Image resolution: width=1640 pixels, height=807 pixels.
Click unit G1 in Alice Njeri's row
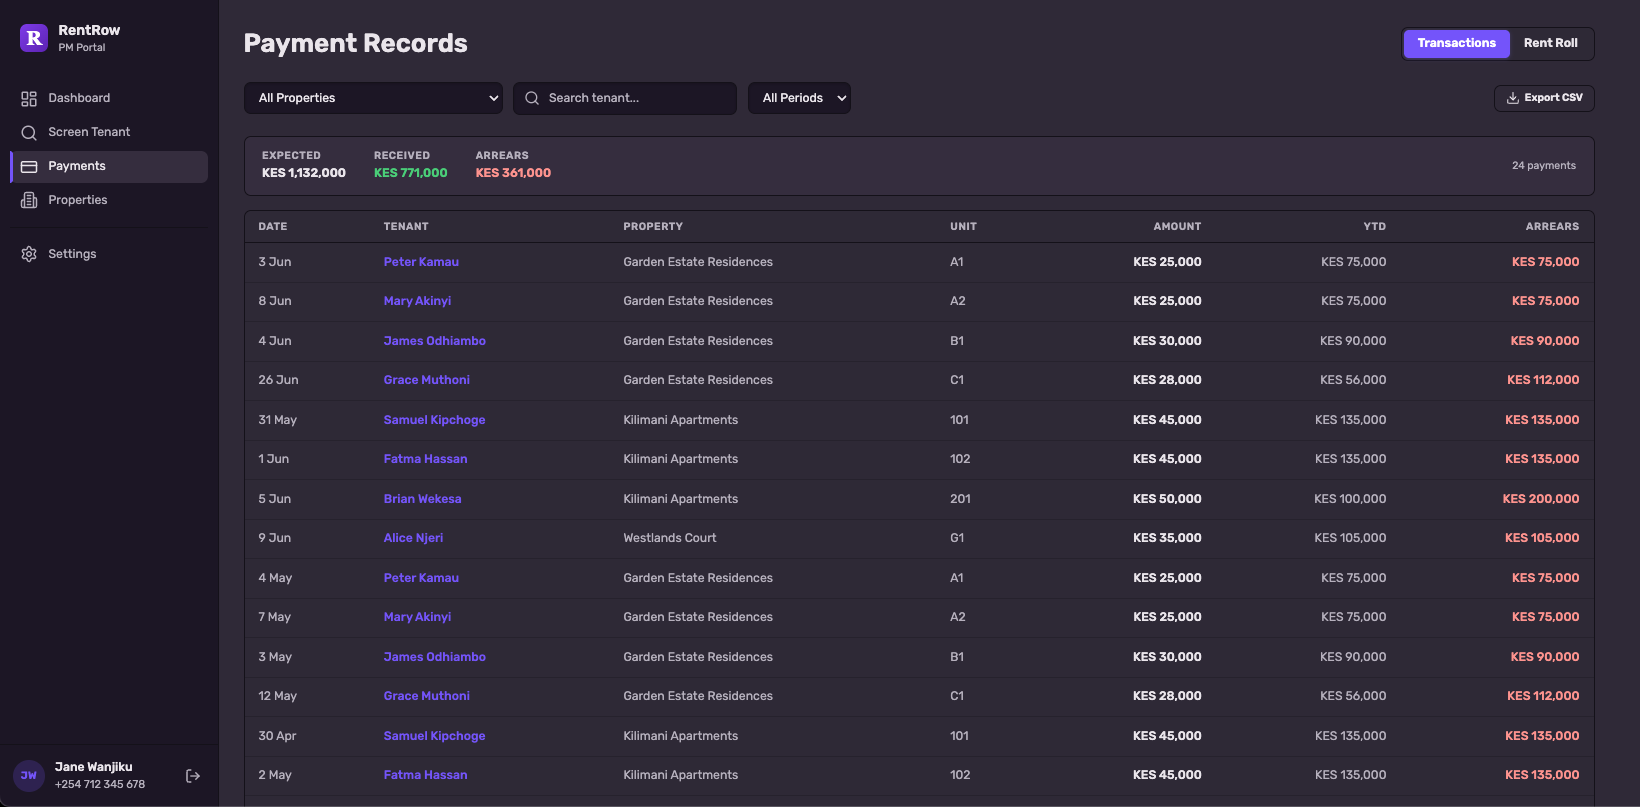click(x=957, y=538)
